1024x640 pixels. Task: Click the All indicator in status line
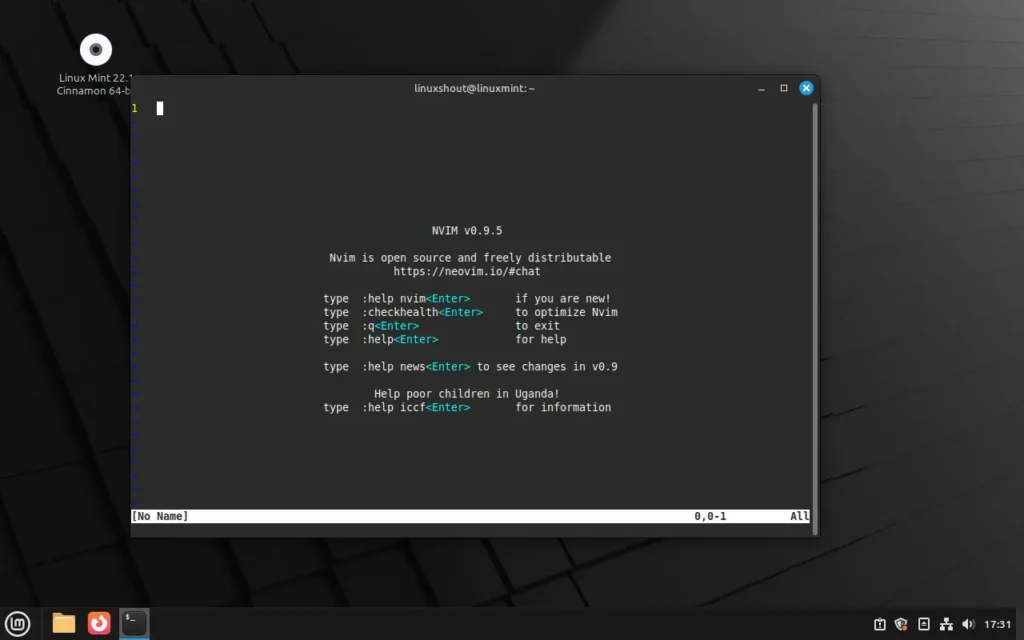(x=799, y=516)
